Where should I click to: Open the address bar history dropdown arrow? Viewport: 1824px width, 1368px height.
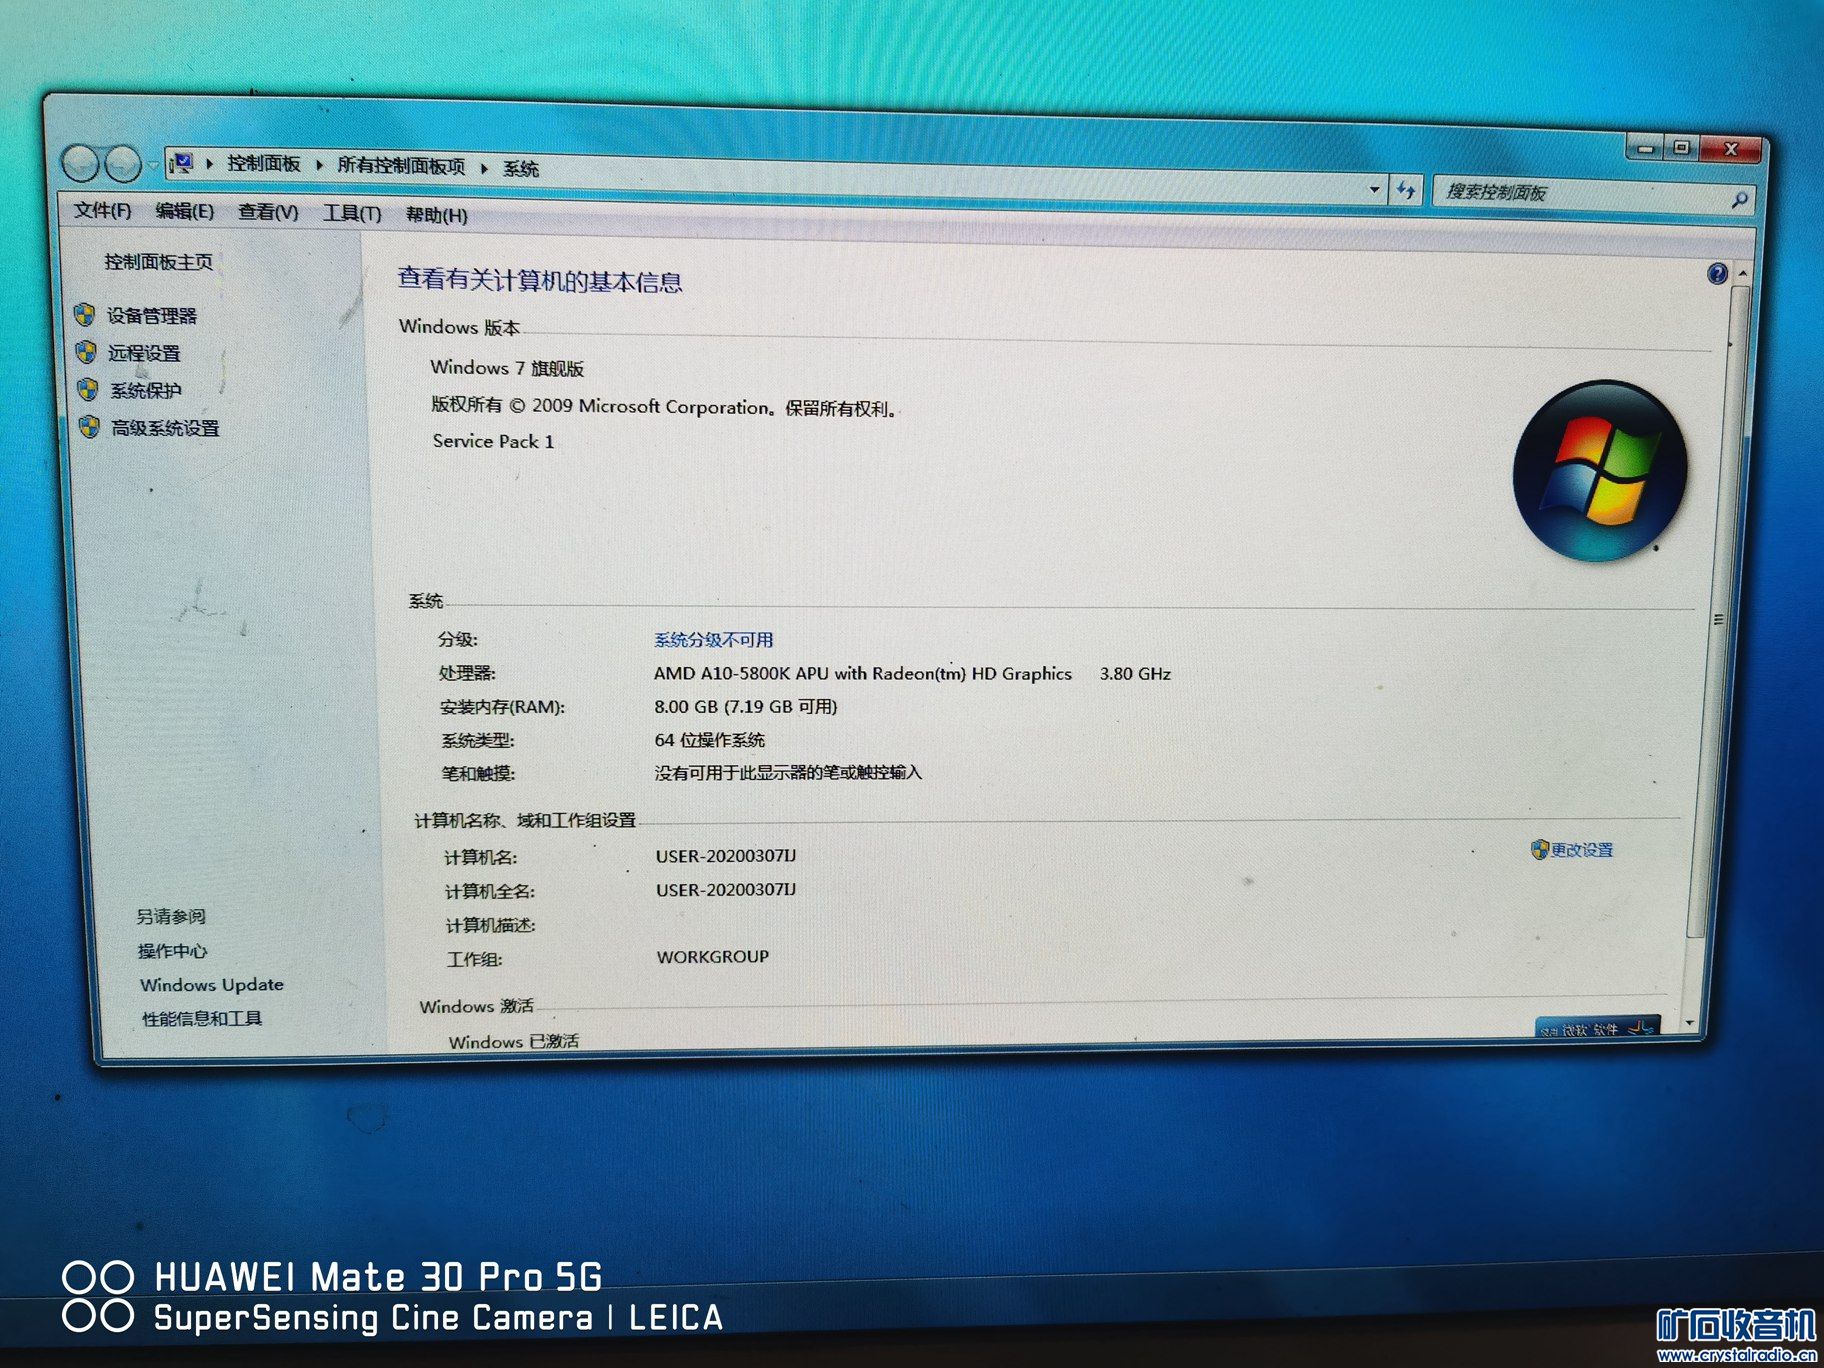1375,189
